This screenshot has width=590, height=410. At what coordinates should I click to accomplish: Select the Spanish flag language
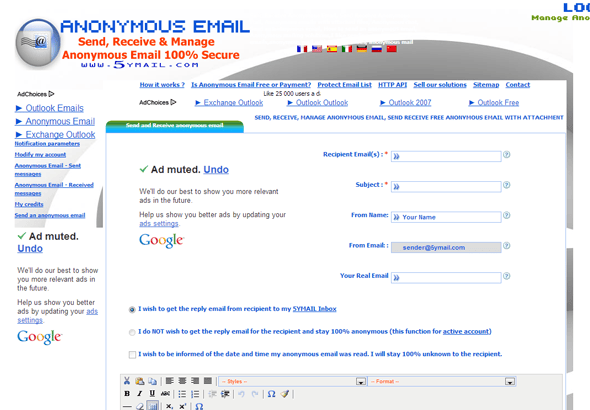point(332,49)
